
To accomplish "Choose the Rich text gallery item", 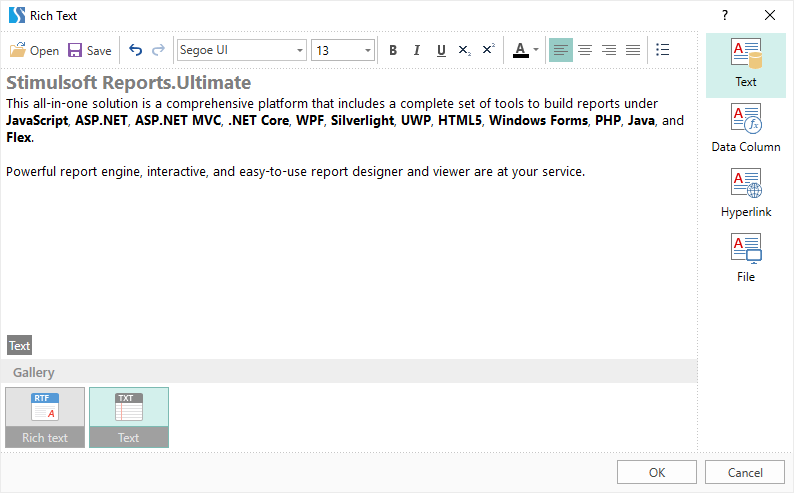I will coord(45,418).
